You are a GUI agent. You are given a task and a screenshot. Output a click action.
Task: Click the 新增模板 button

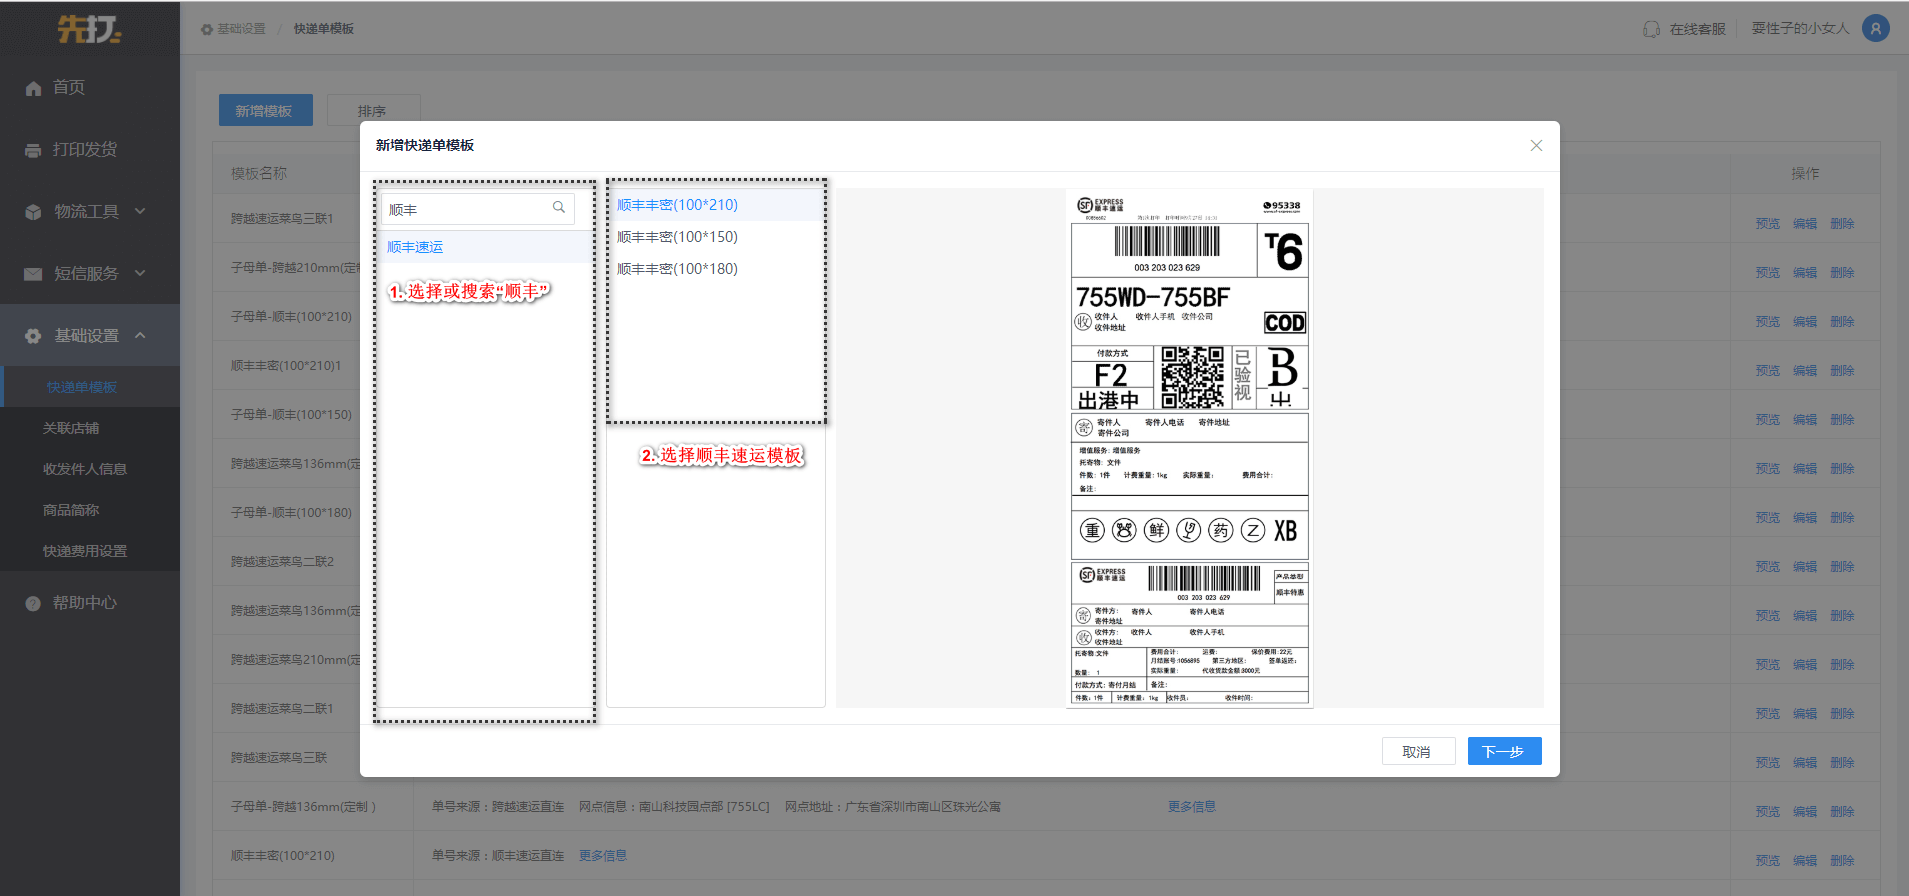tap(266, 110)
